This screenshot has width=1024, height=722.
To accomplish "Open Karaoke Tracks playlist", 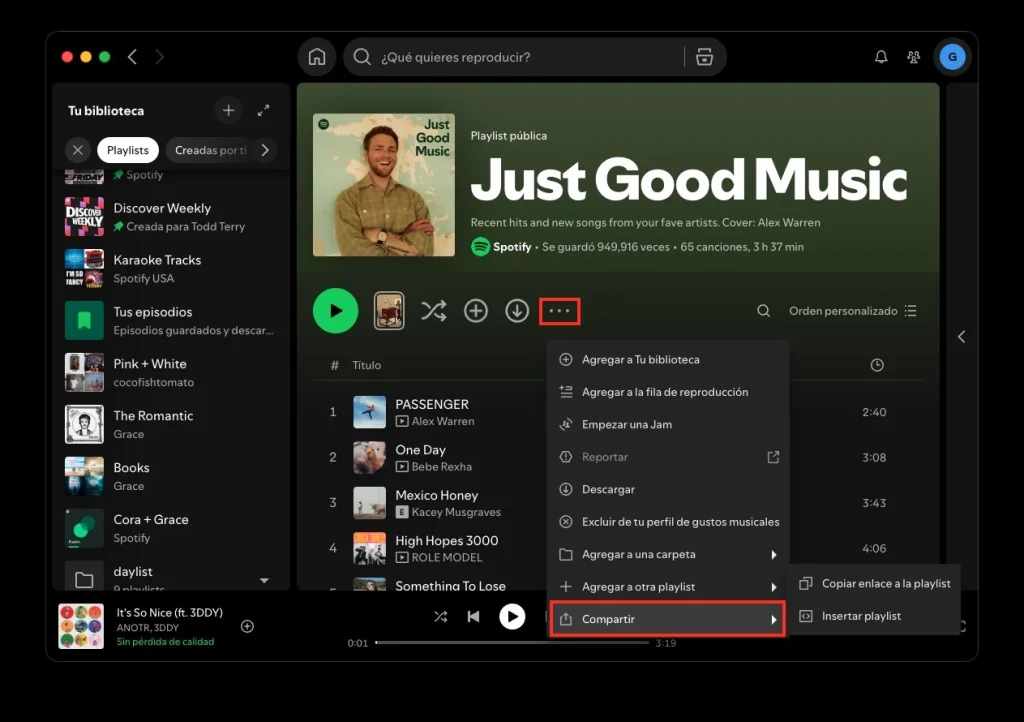I will [171, 268].
